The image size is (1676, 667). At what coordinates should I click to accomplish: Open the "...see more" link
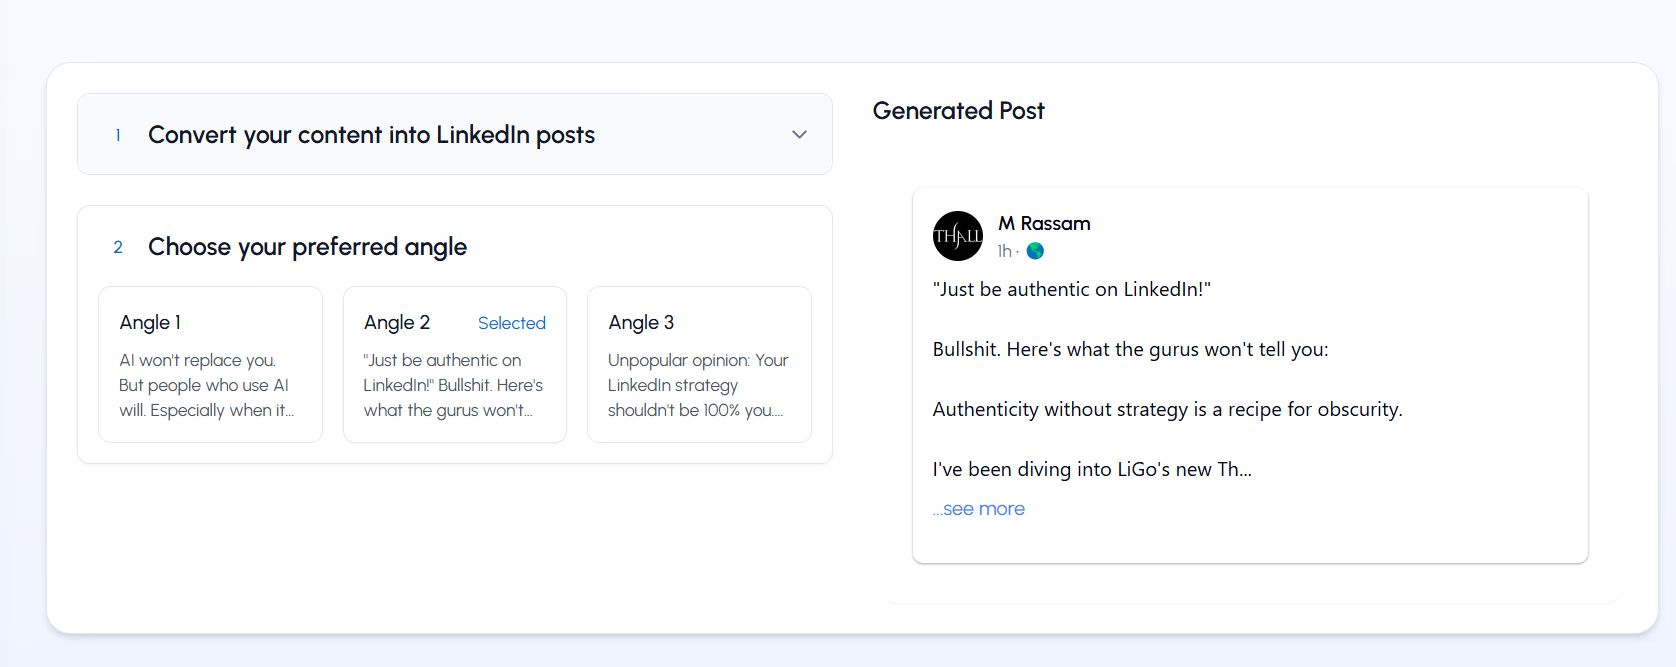[979, 509]
